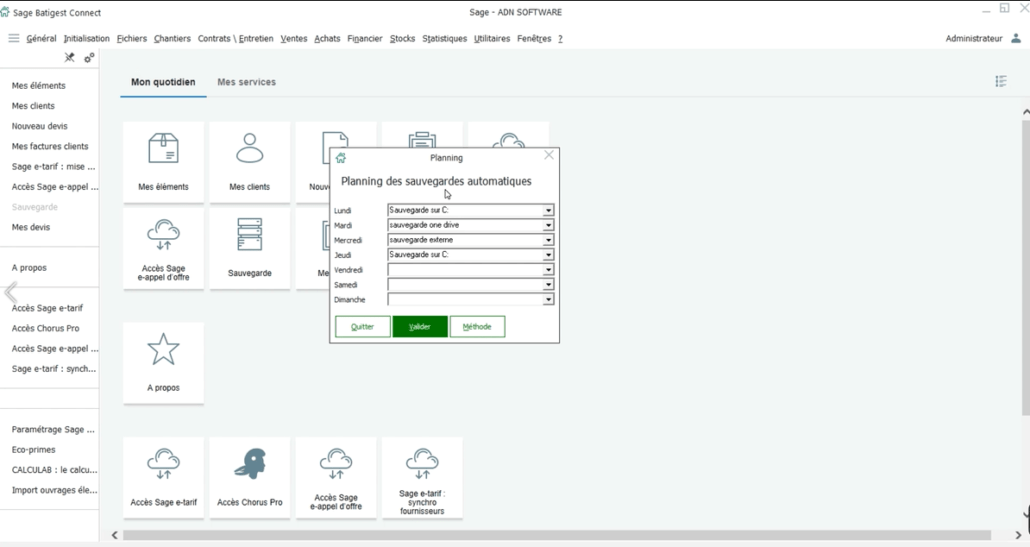The height and width of the screenshot is (547, 1030).
Task: Open the Accès Chorus Pro tile
Action: tap(250, 477)
